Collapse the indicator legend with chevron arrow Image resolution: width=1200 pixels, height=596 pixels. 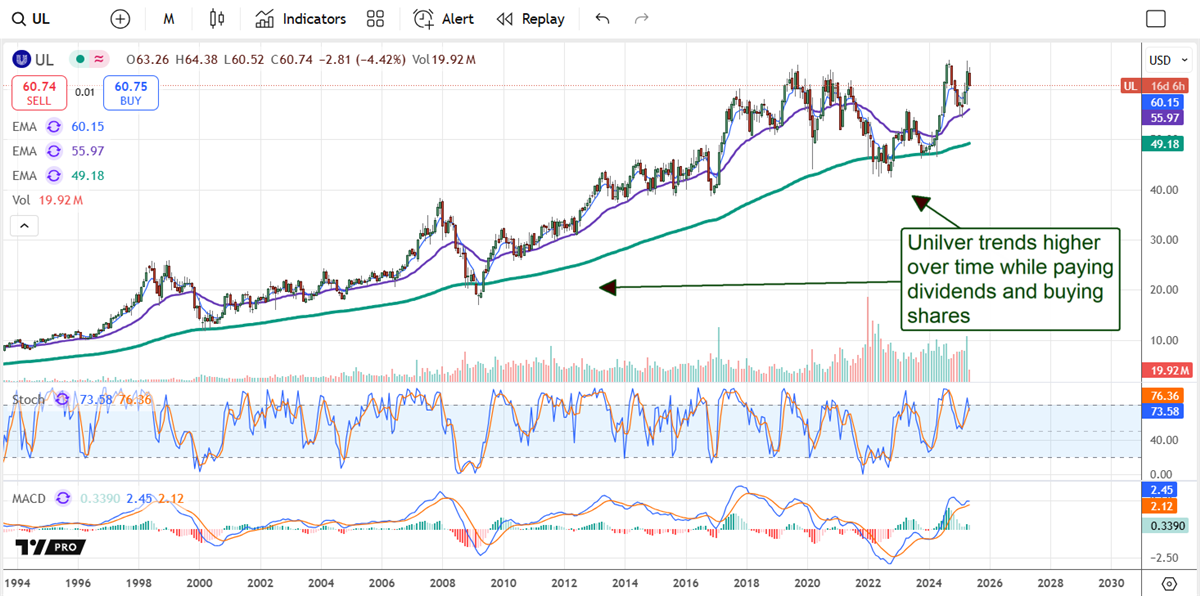click(x=24, y=227)
